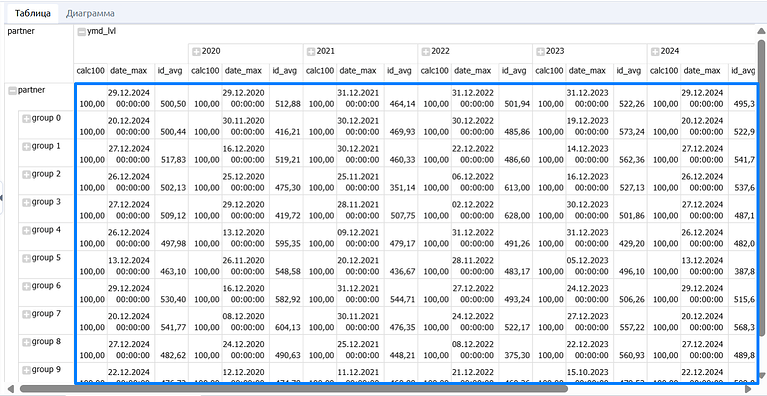Select the cell with value 501,94
767x396 pixels.
coord(516,97)
